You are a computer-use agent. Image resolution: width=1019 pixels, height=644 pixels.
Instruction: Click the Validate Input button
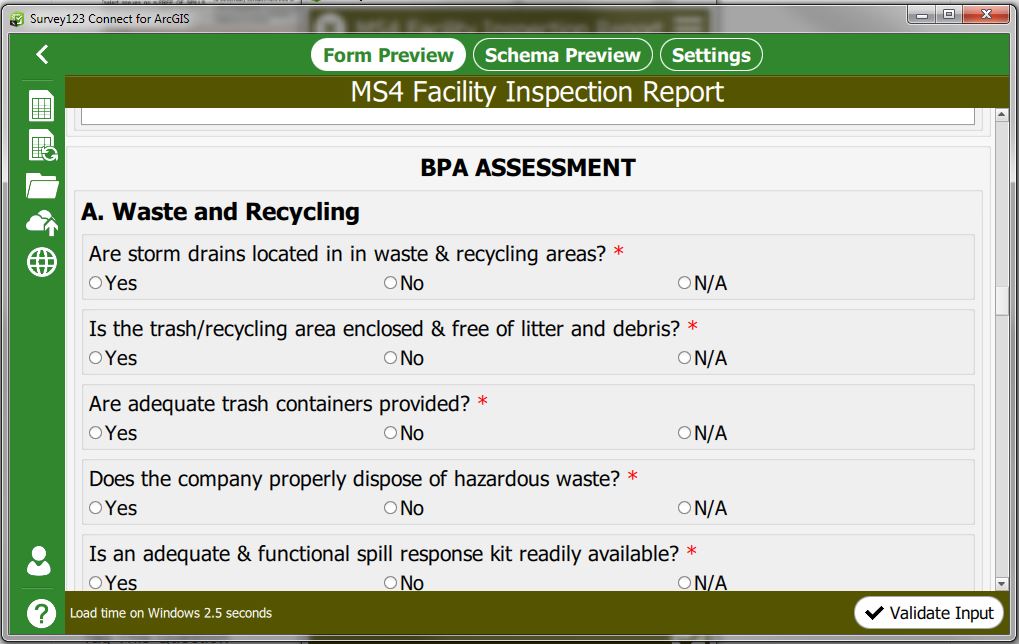click(929, 613)
